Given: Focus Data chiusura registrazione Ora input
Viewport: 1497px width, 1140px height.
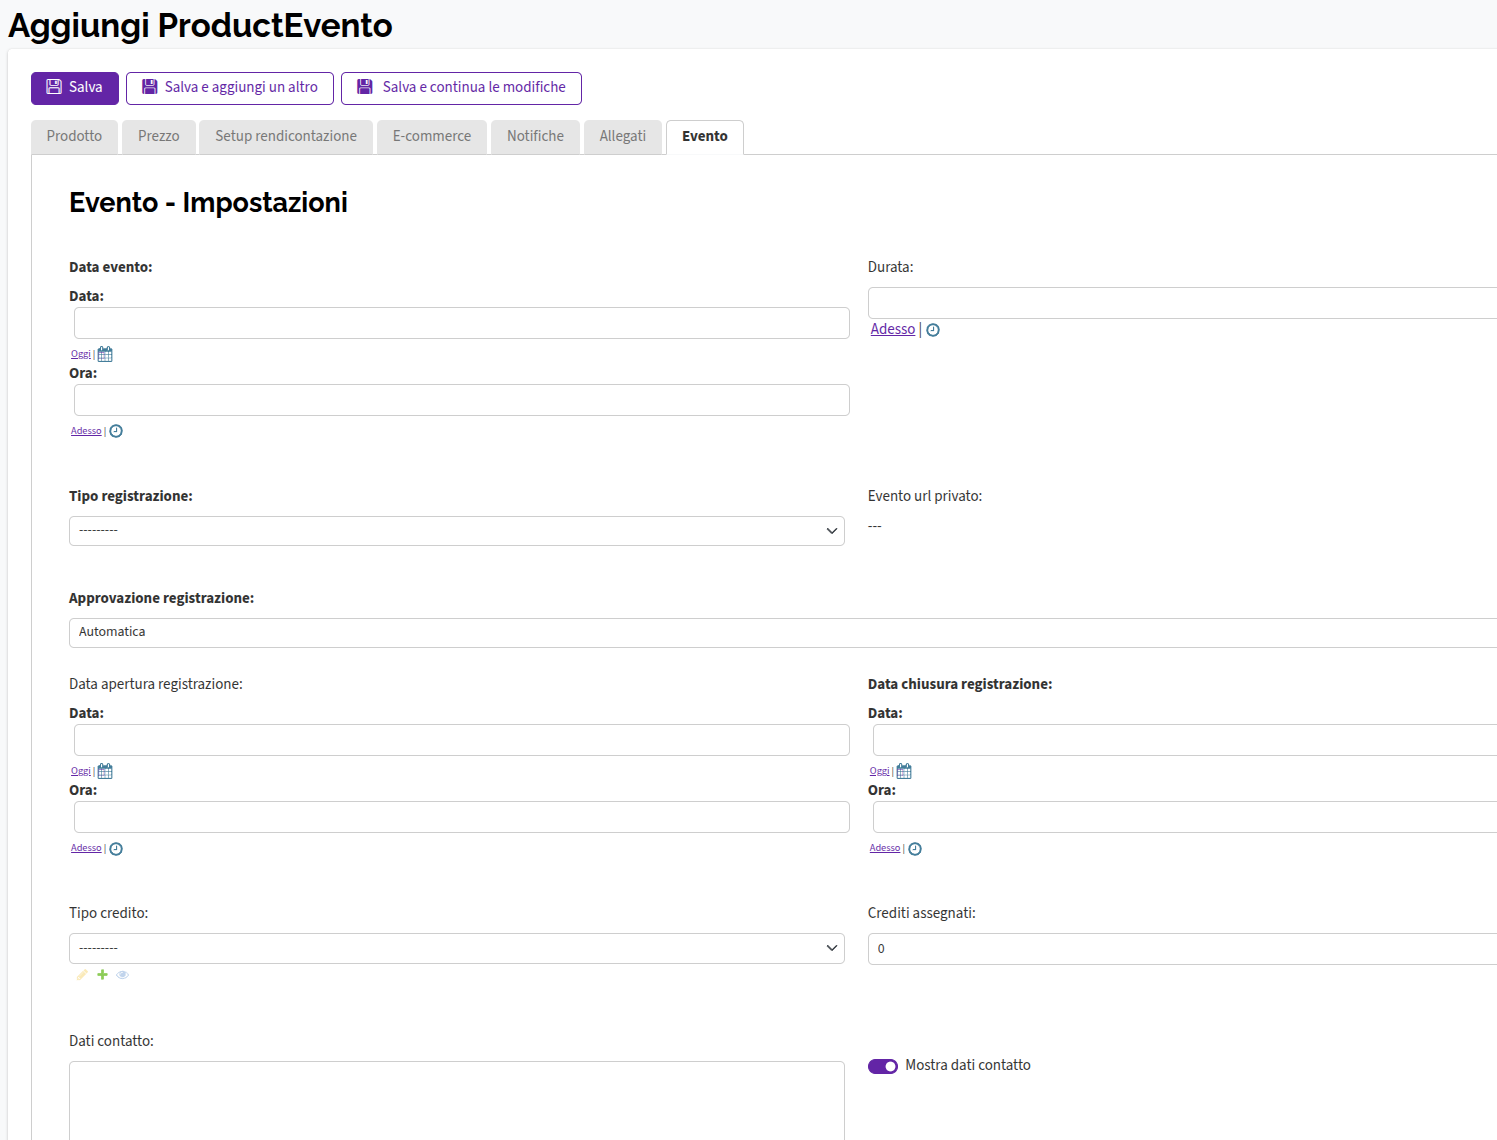Looking at the screenshot, I should pyautogui.click(x=1185, y=817).
